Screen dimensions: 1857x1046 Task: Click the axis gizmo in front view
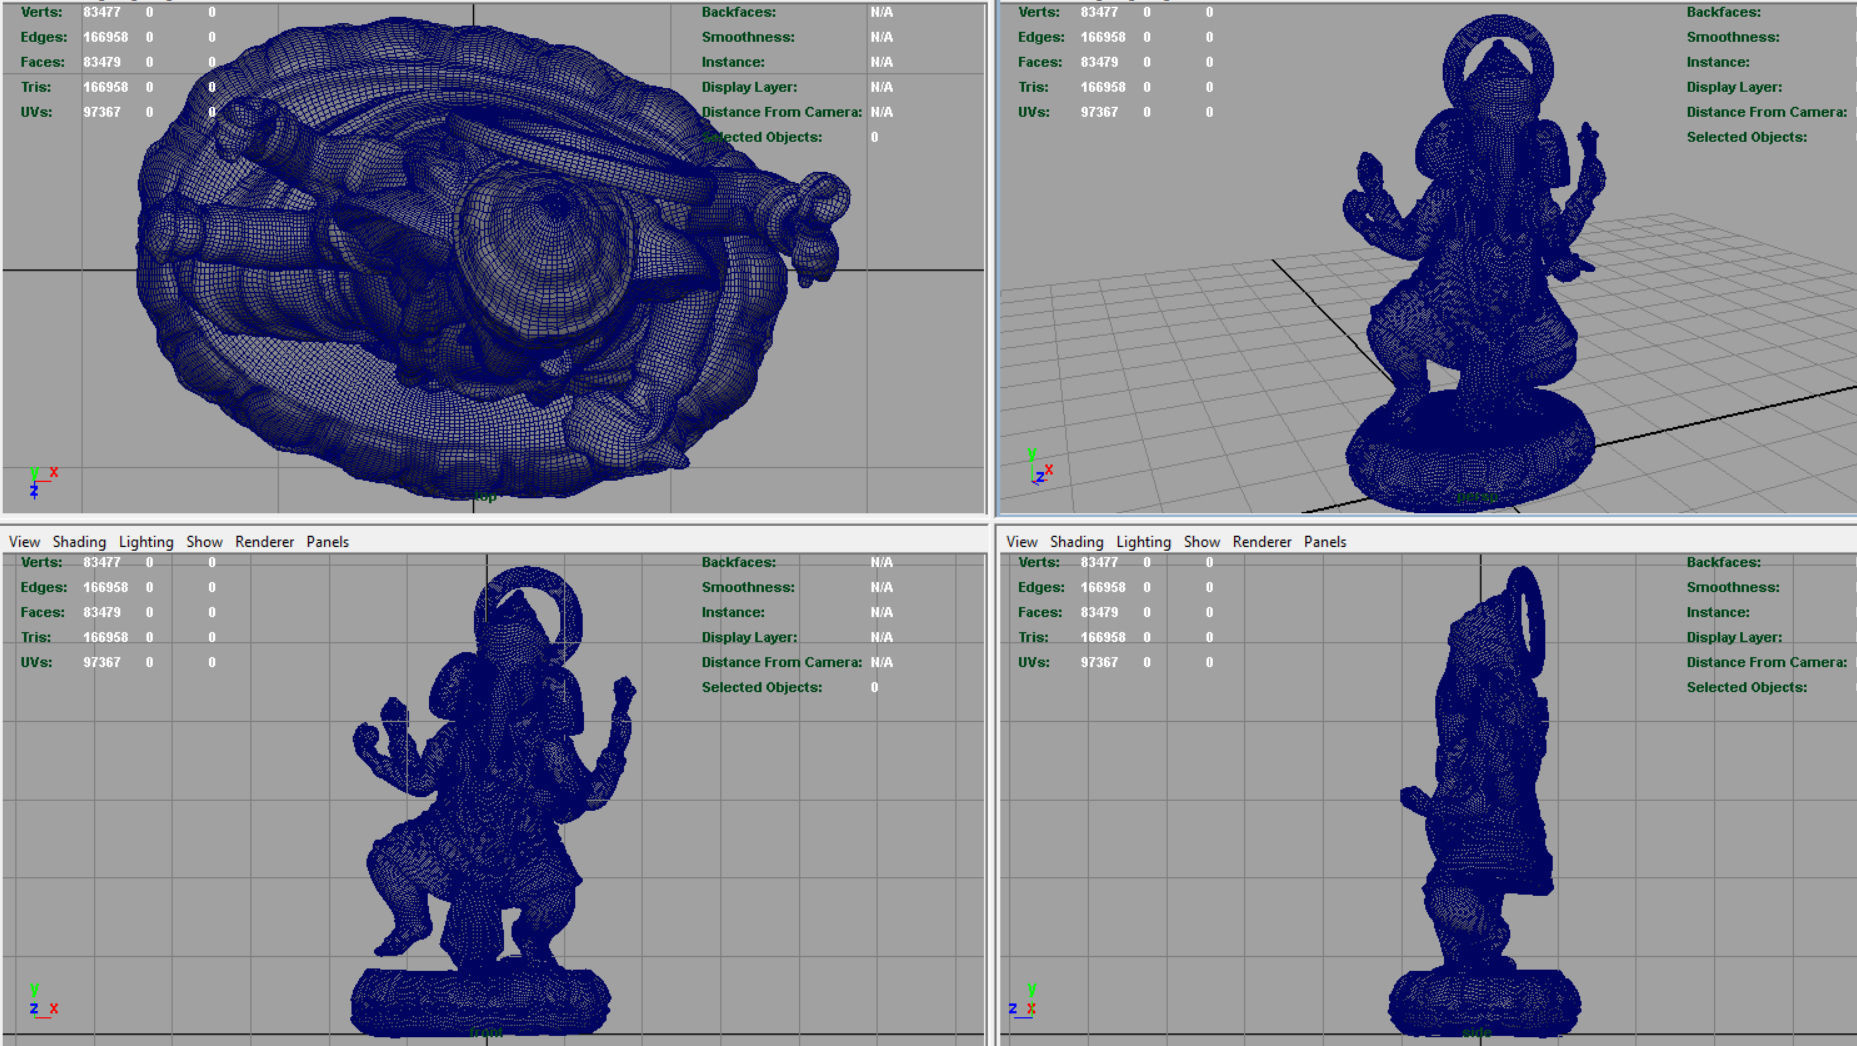tap(42, 1000)
